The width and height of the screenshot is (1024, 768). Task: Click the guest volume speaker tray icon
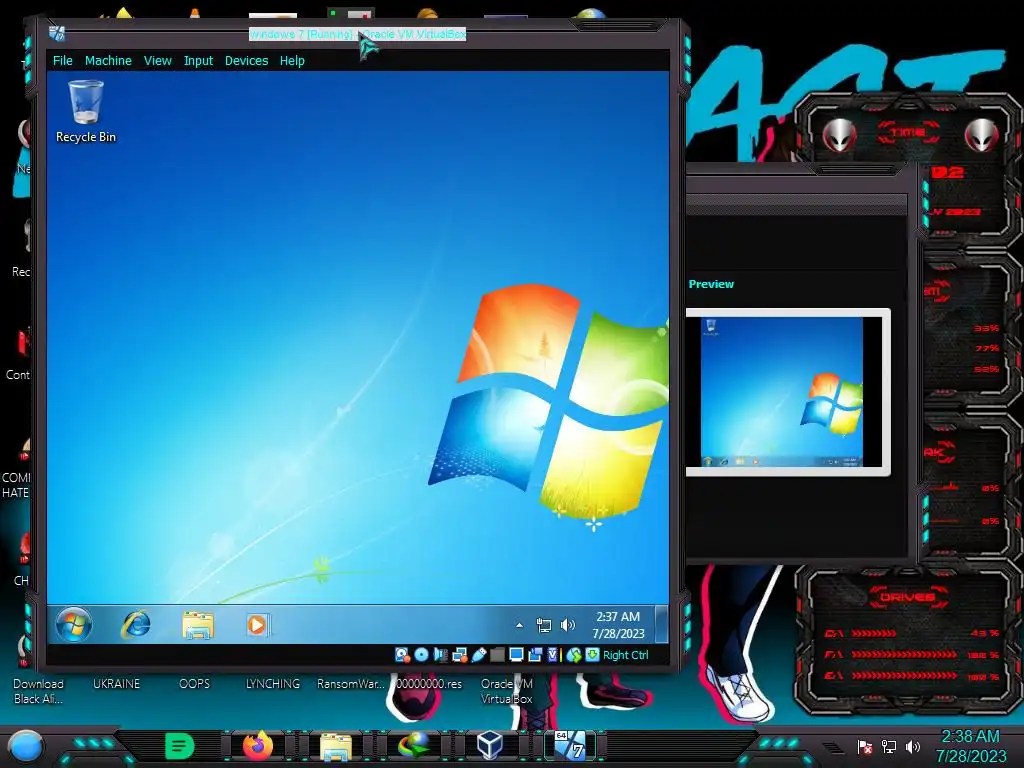pyautogui.click(x=568, y=625)
